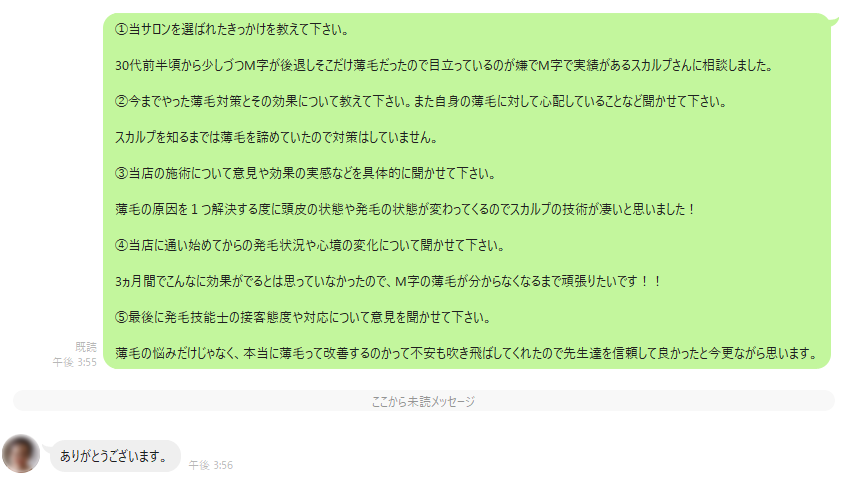Click the 既読 read indicator

point(86,347)
